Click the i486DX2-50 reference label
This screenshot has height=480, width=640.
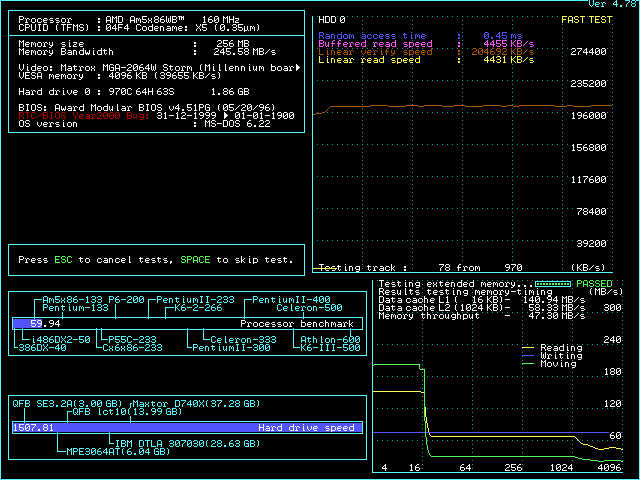60,340
